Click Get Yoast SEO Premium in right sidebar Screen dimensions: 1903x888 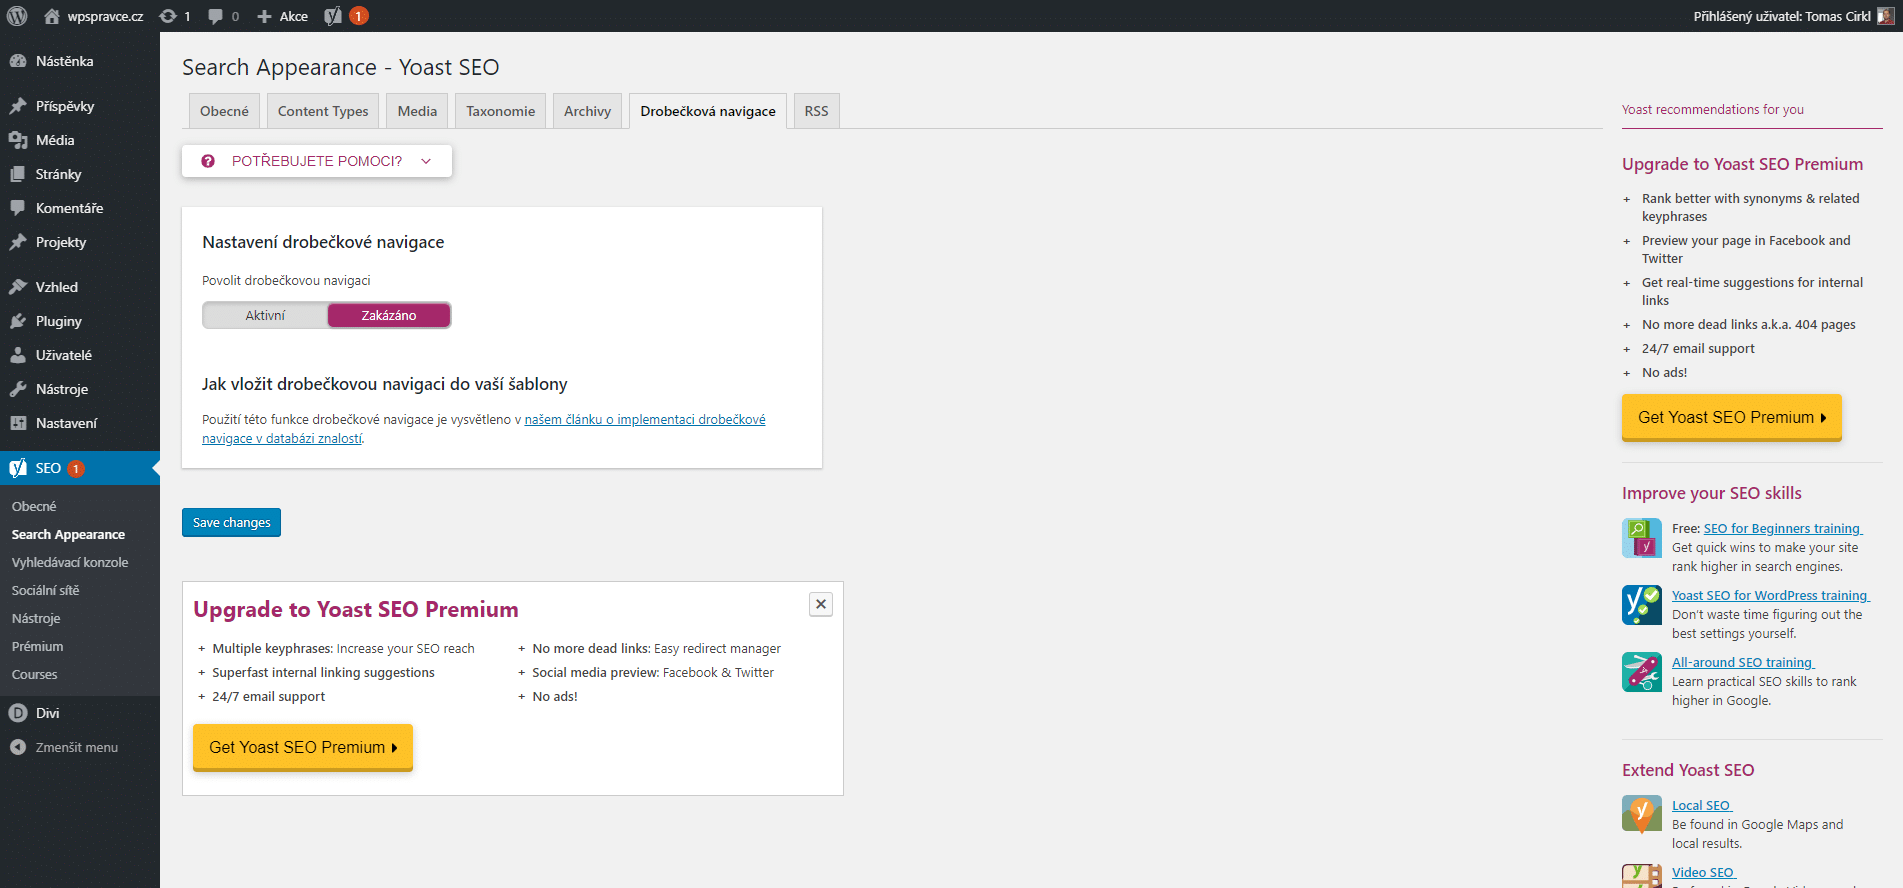coord(1732,417)
